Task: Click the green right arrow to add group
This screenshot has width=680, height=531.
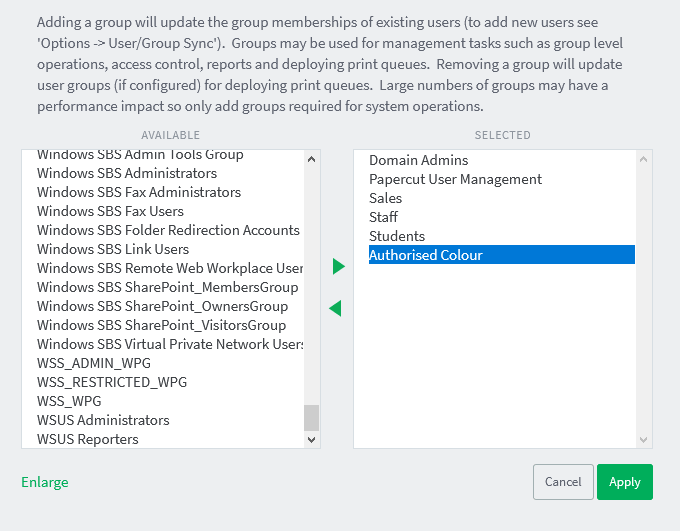Action: (x=339, y=266)
